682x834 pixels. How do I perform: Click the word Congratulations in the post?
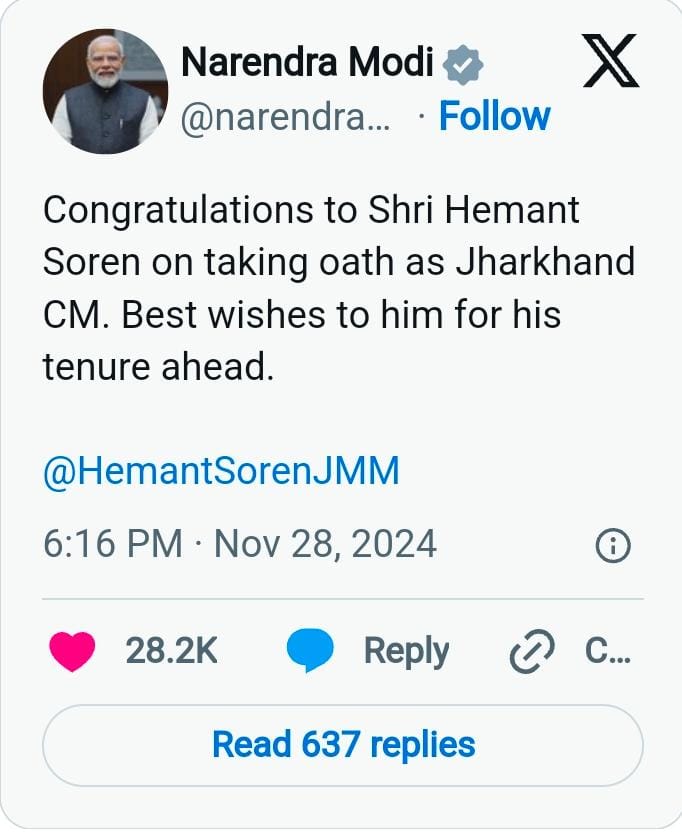coord(178,211)
